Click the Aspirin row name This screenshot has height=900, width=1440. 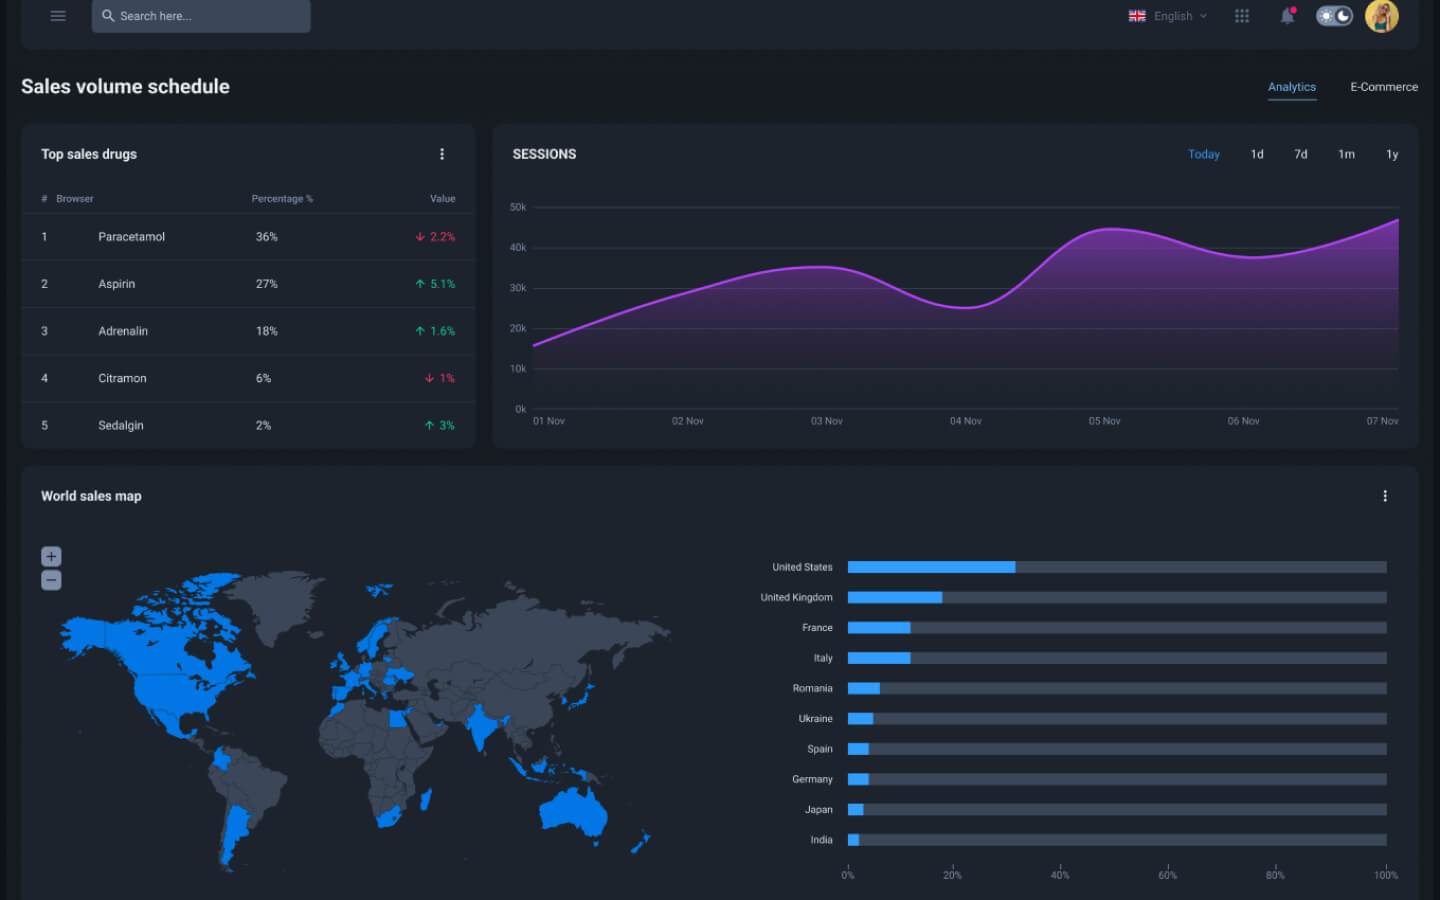coord(116,284)
